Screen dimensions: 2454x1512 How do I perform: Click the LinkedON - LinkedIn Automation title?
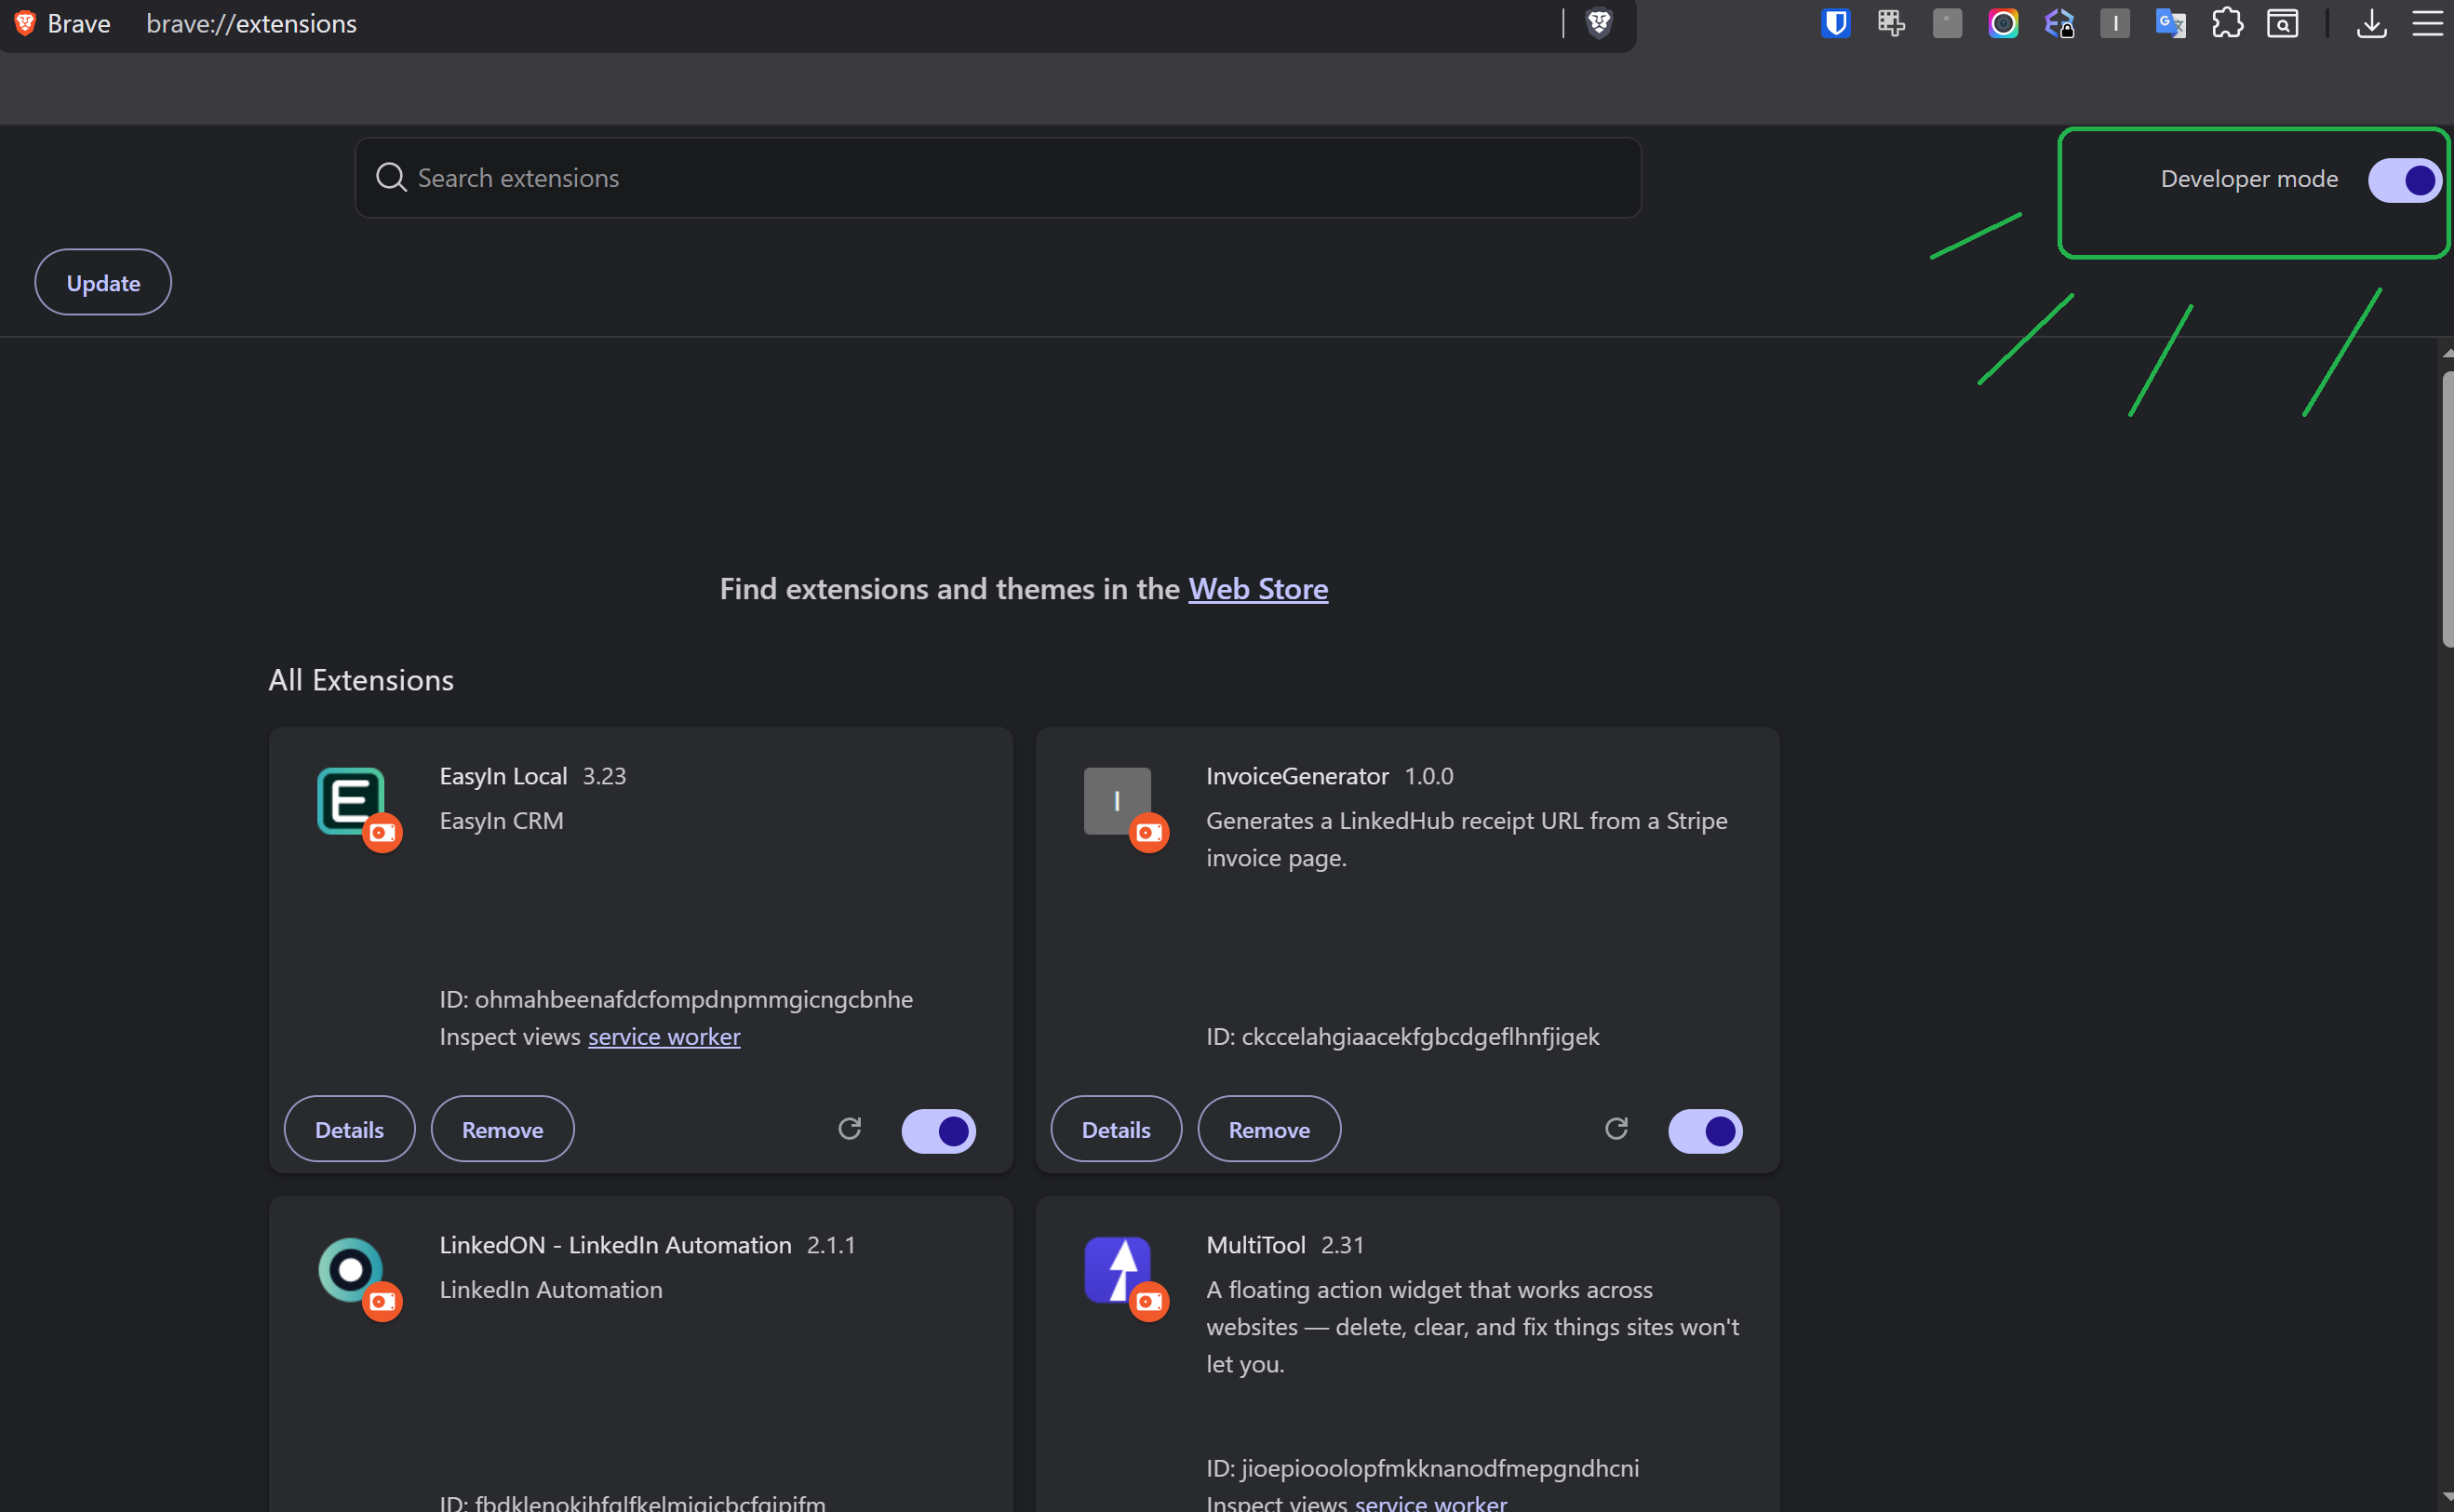(616, 1245)
